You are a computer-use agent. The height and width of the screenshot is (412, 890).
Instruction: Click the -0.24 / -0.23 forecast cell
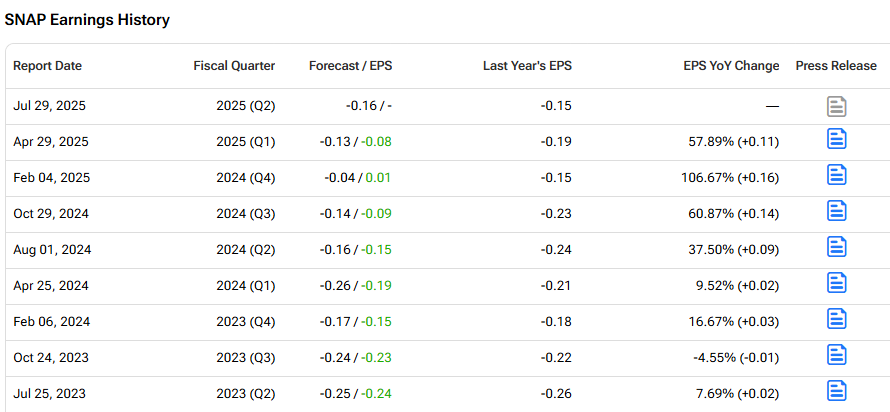(x=356, y=358)
